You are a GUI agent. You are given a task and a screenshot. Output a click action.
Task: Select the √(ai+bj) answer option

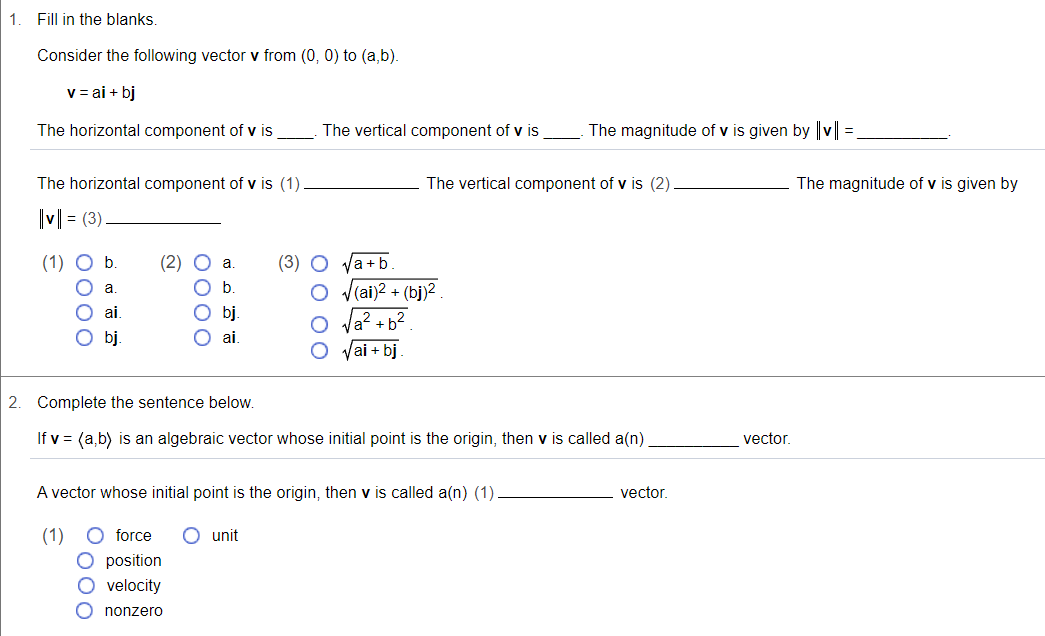click(x=319, y=348)
